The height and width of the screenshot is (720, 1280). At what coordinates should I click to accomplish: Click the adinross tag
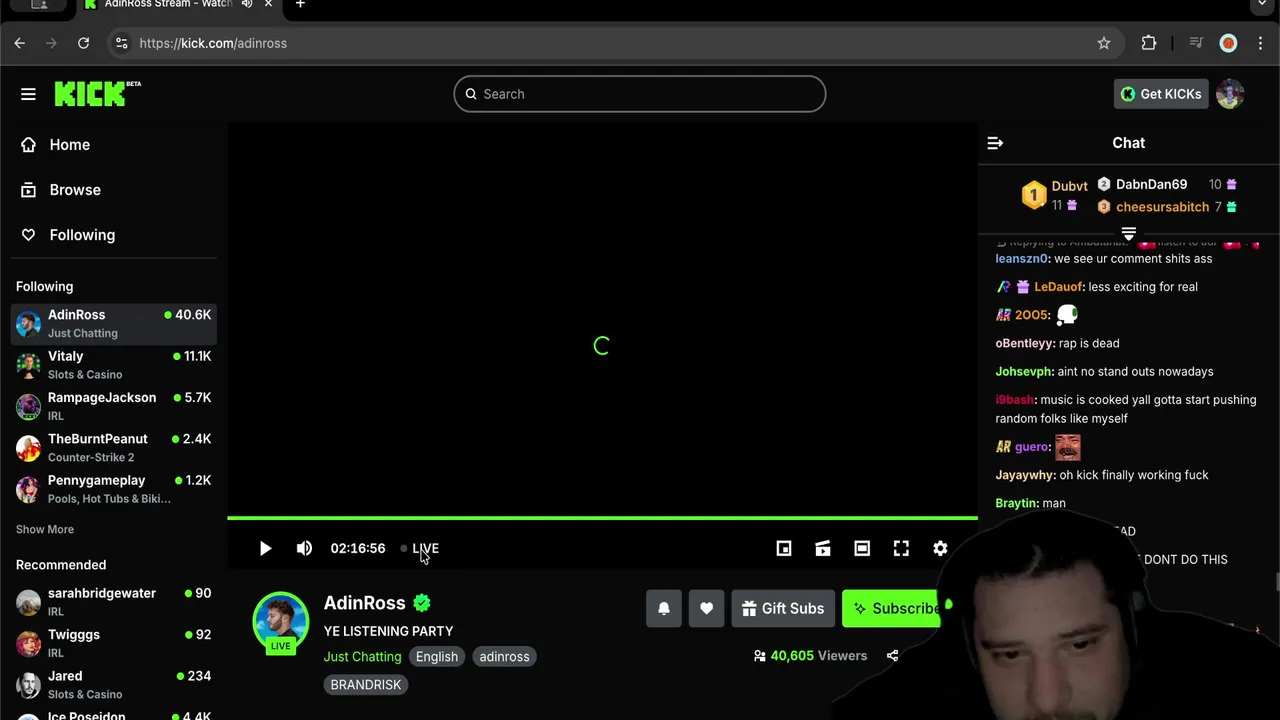pos(504,657)
